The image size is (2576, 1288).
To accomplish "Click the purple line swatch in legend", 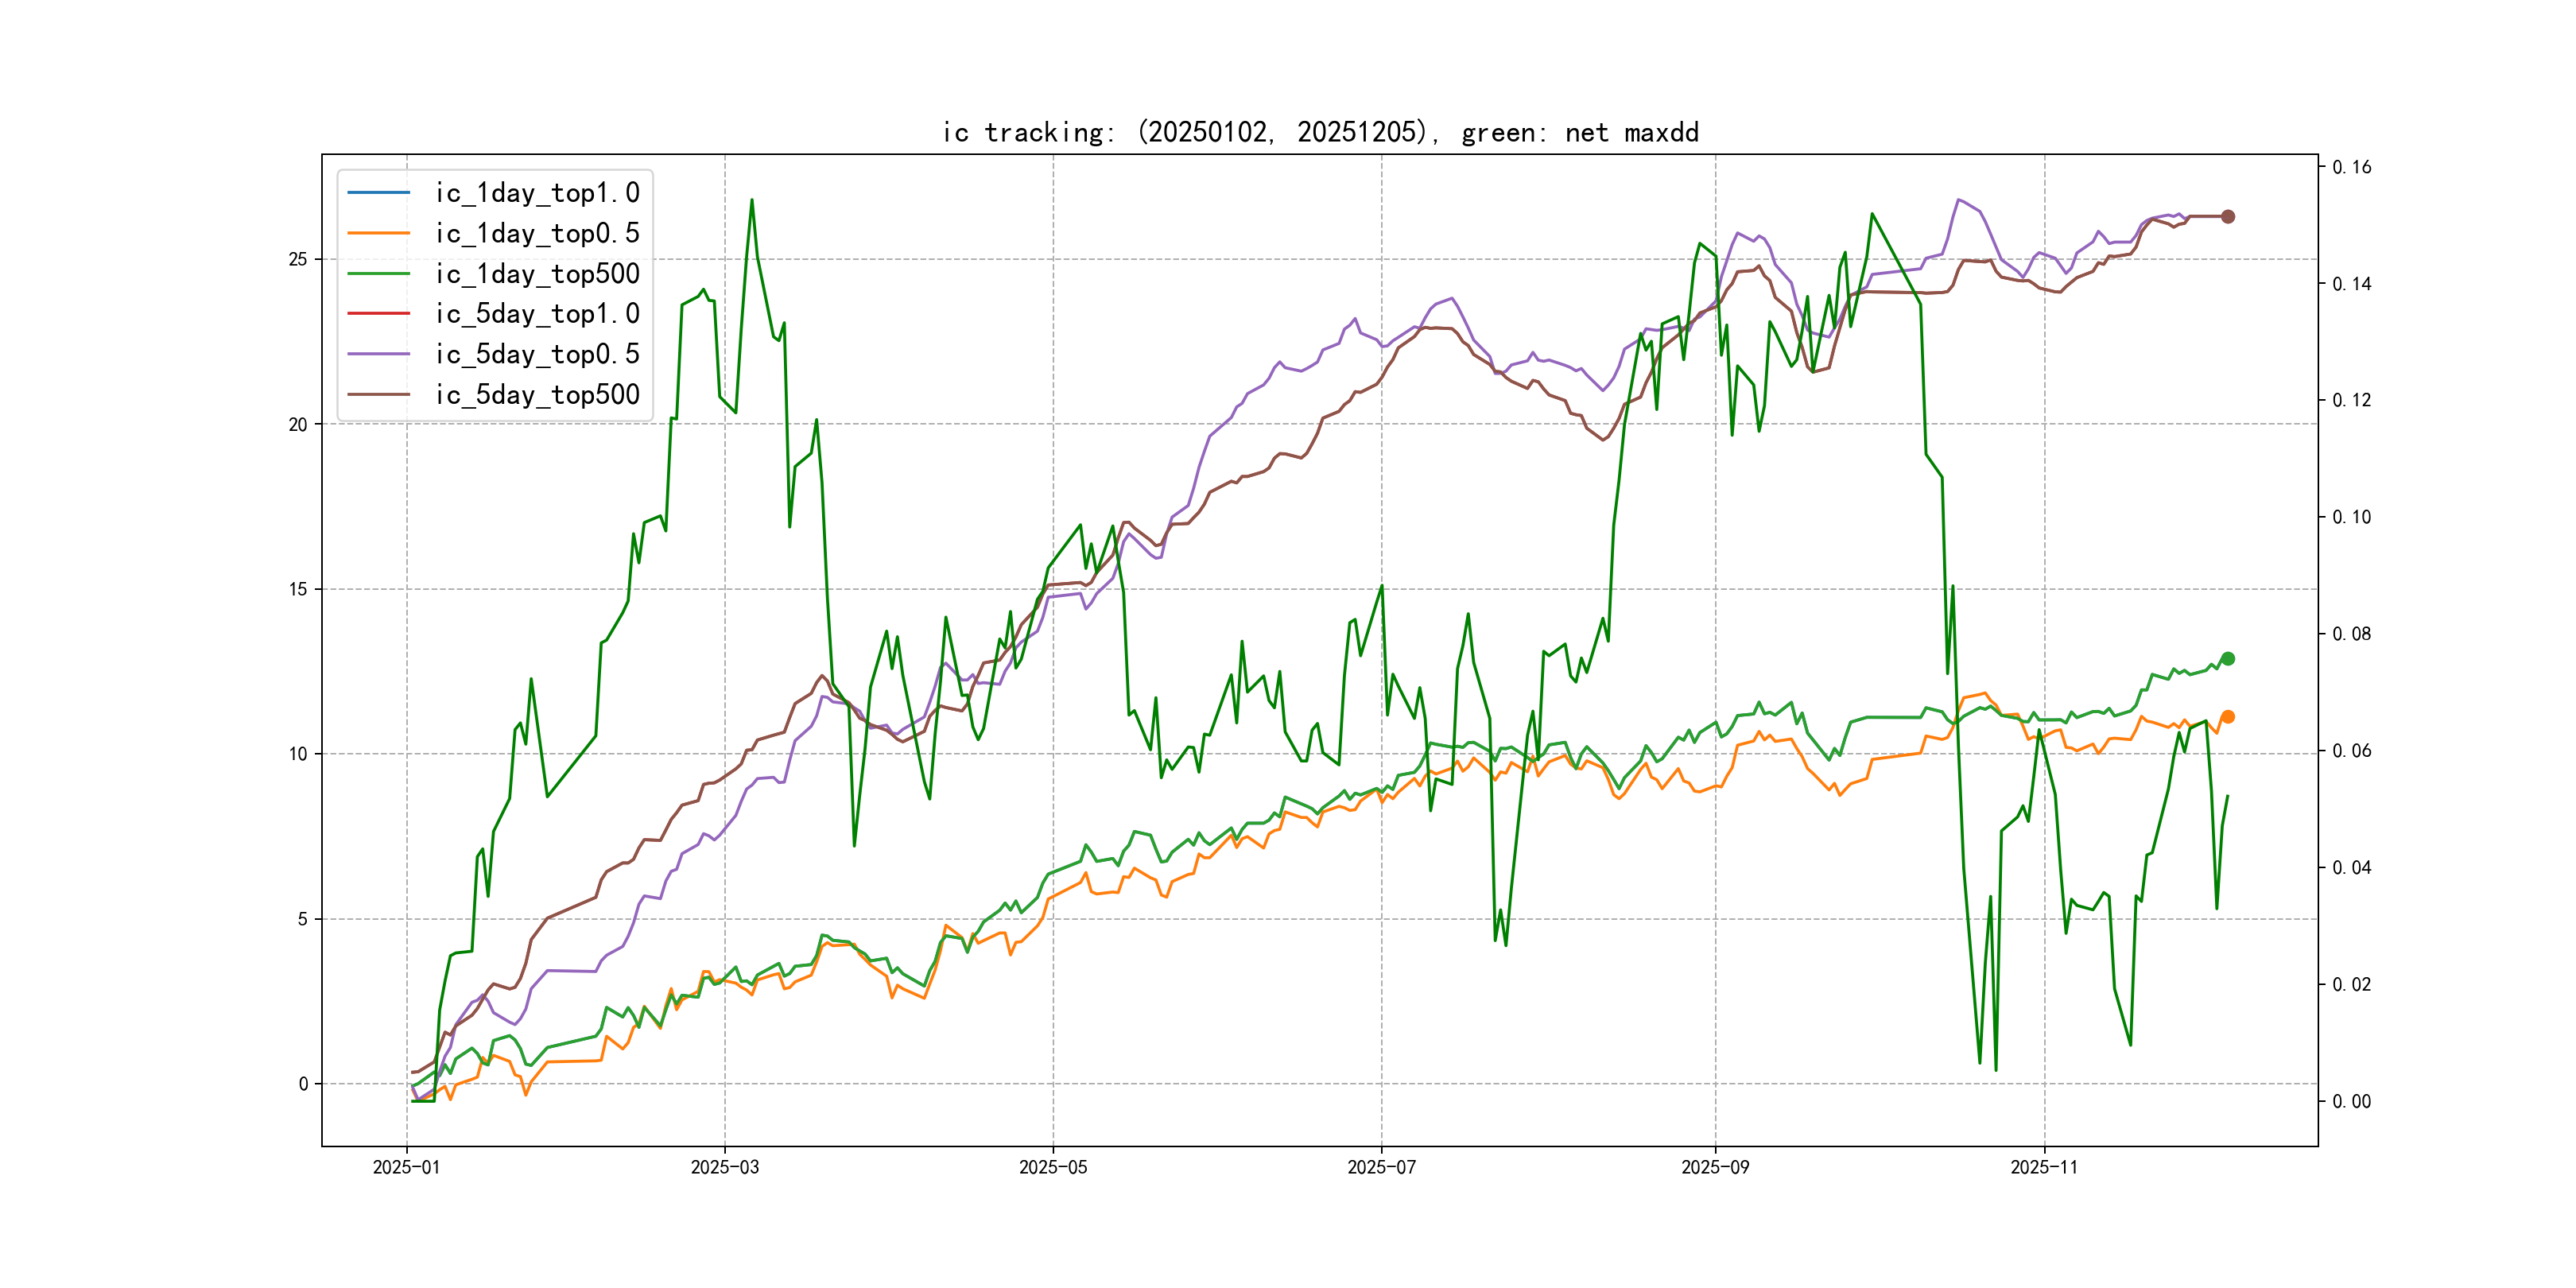I will (379, 354).
